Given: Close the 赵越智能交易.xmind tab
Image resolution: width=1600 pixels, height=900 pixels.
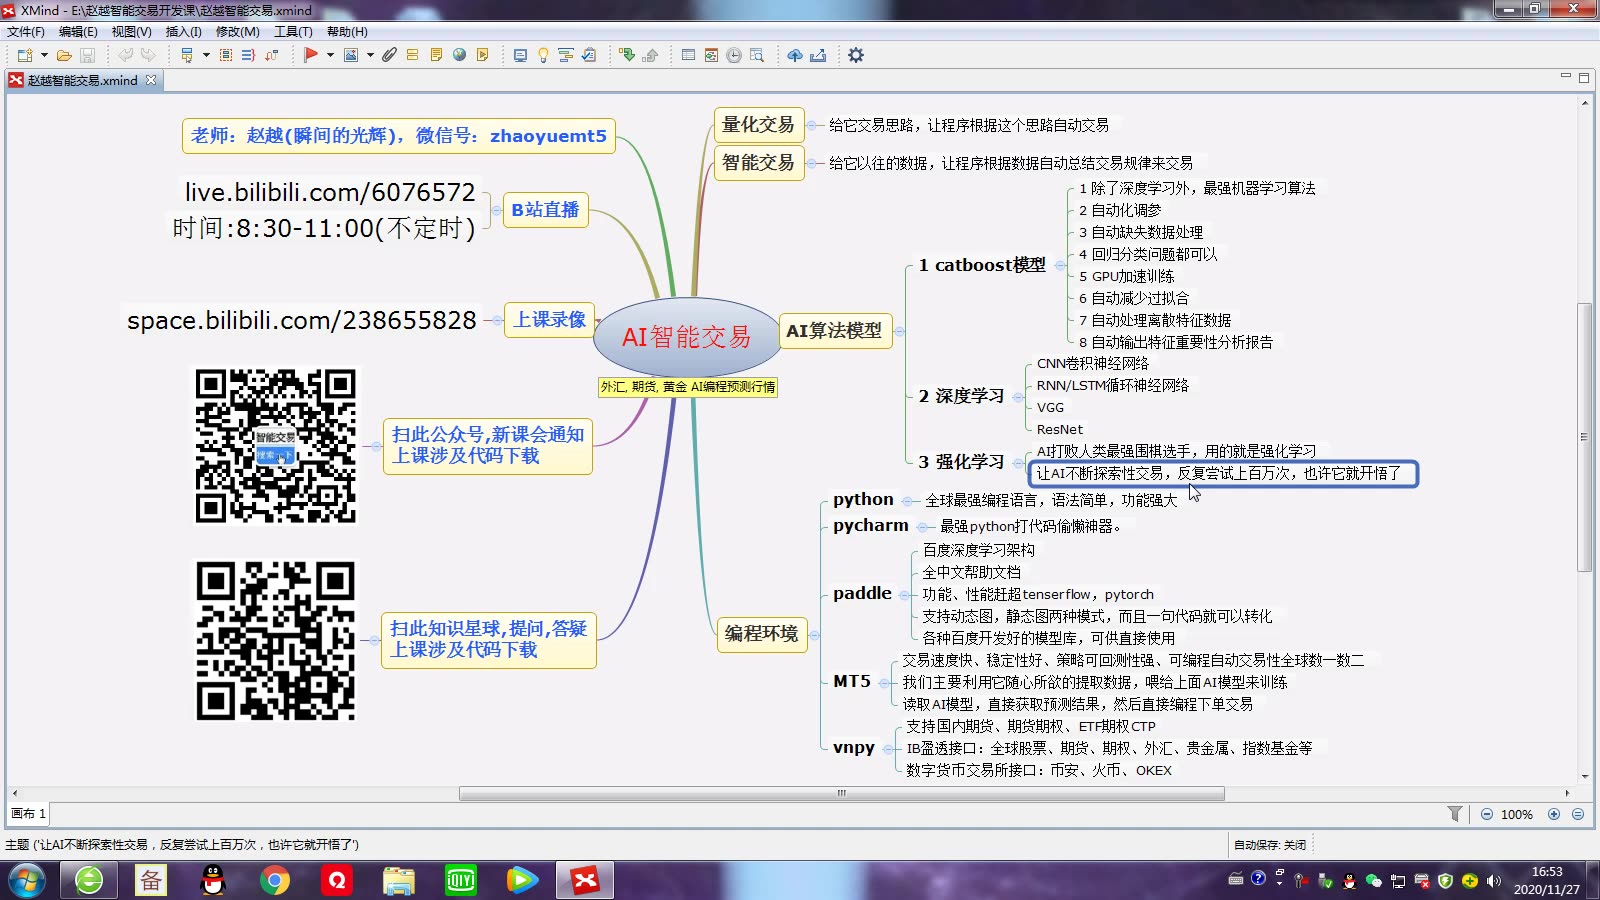Looking at the screenshot, I should click(x=151, y=80).
